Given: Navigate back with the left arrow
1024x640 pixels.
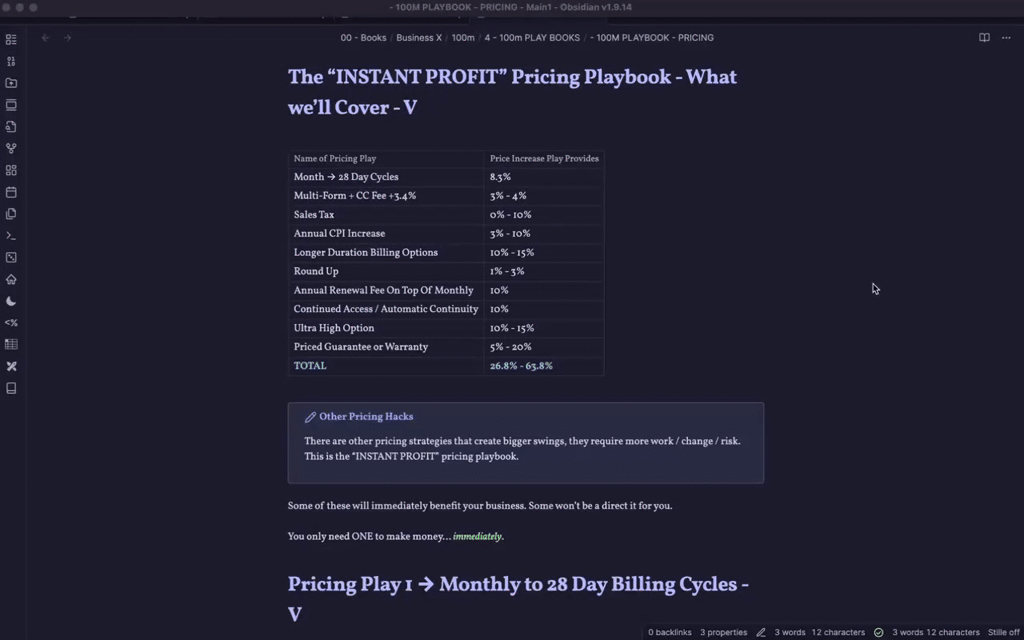Looking at the screenshot, I should 45,37.
